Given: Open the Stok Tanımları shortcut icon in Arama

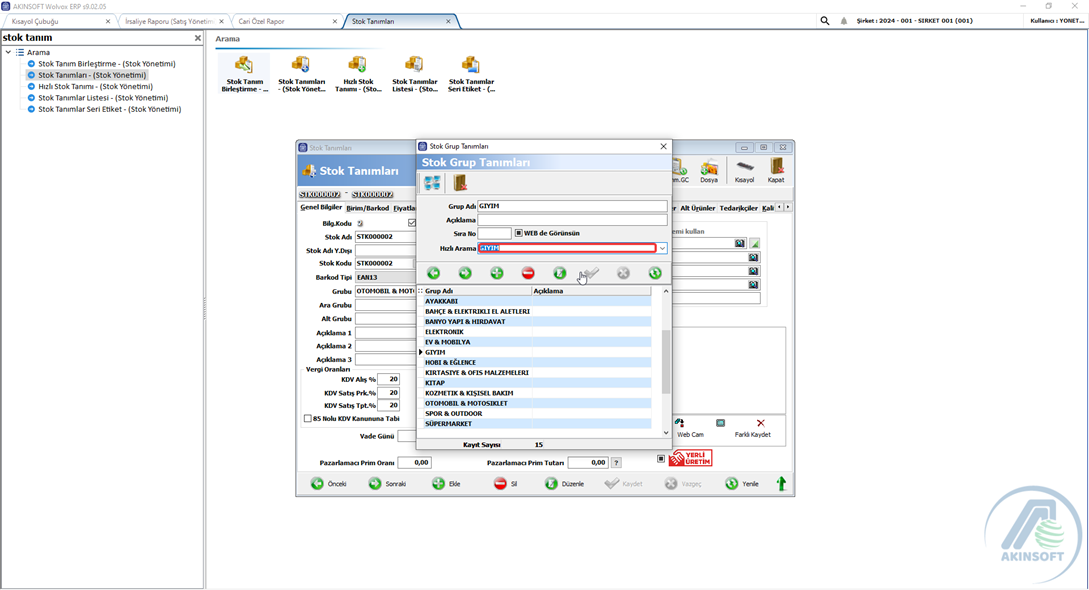Looking at the screenshot, I should click(x=301, y=74).
